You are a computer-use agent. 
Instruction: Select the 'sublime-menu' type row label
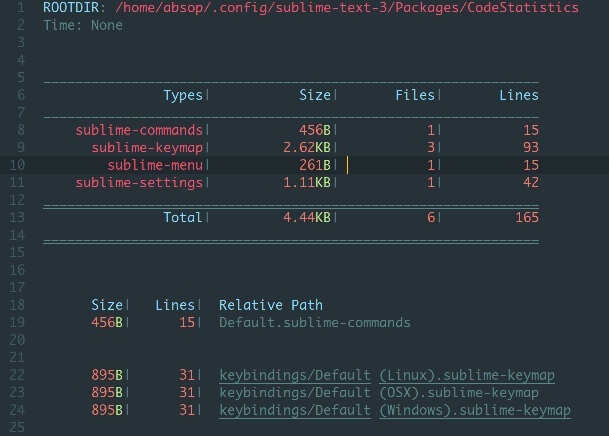pos(155,165)
